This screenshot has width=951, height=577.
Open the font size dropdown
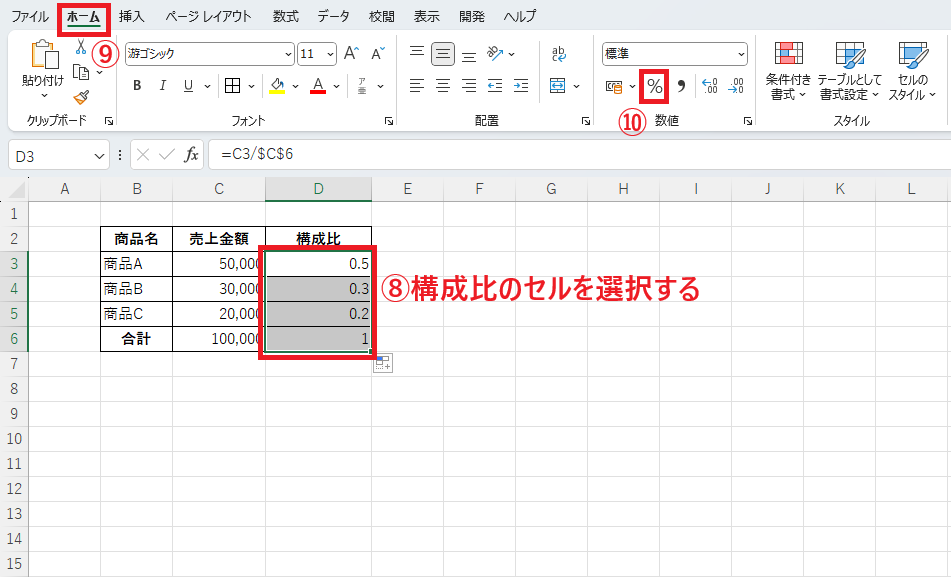331,54
